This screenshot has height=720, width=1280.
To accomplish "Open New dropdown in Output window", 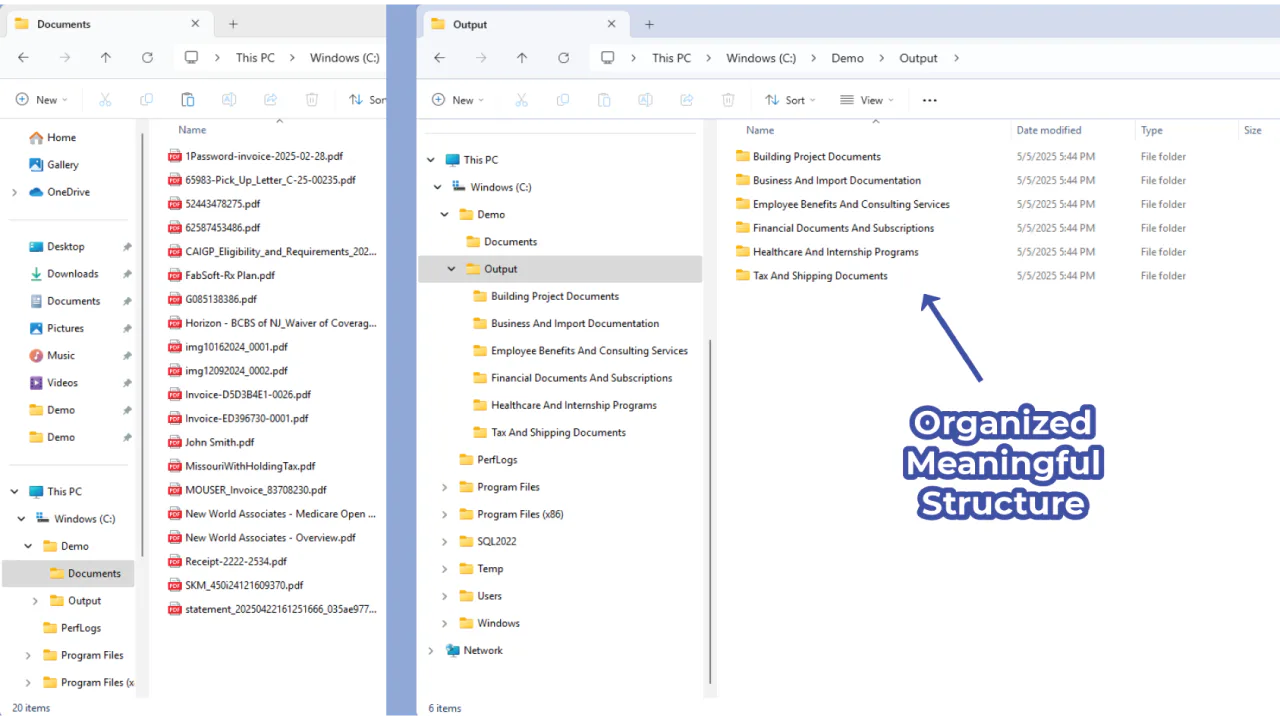I will (458, 100).
